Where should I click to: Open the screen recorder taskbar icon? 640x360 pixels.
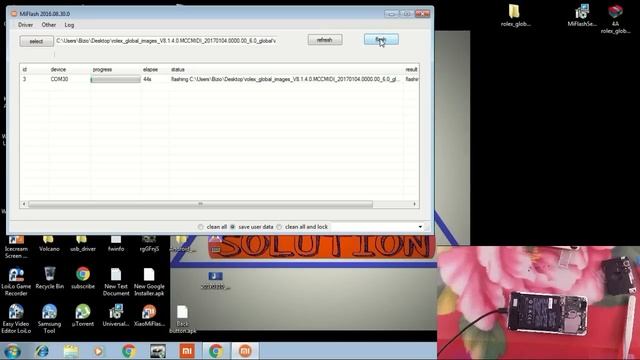click(x=158, y=351)
